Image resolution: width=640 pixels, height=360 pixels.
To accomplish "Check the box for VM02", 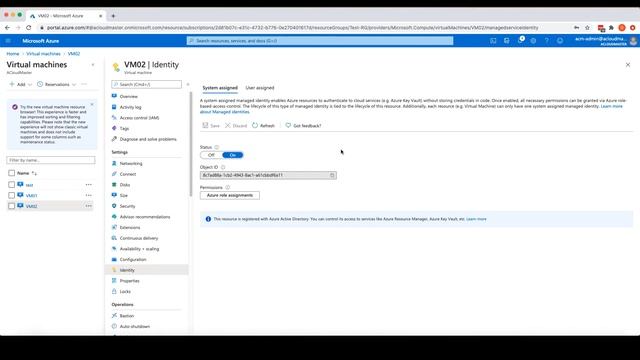I will tap(11, 206).
